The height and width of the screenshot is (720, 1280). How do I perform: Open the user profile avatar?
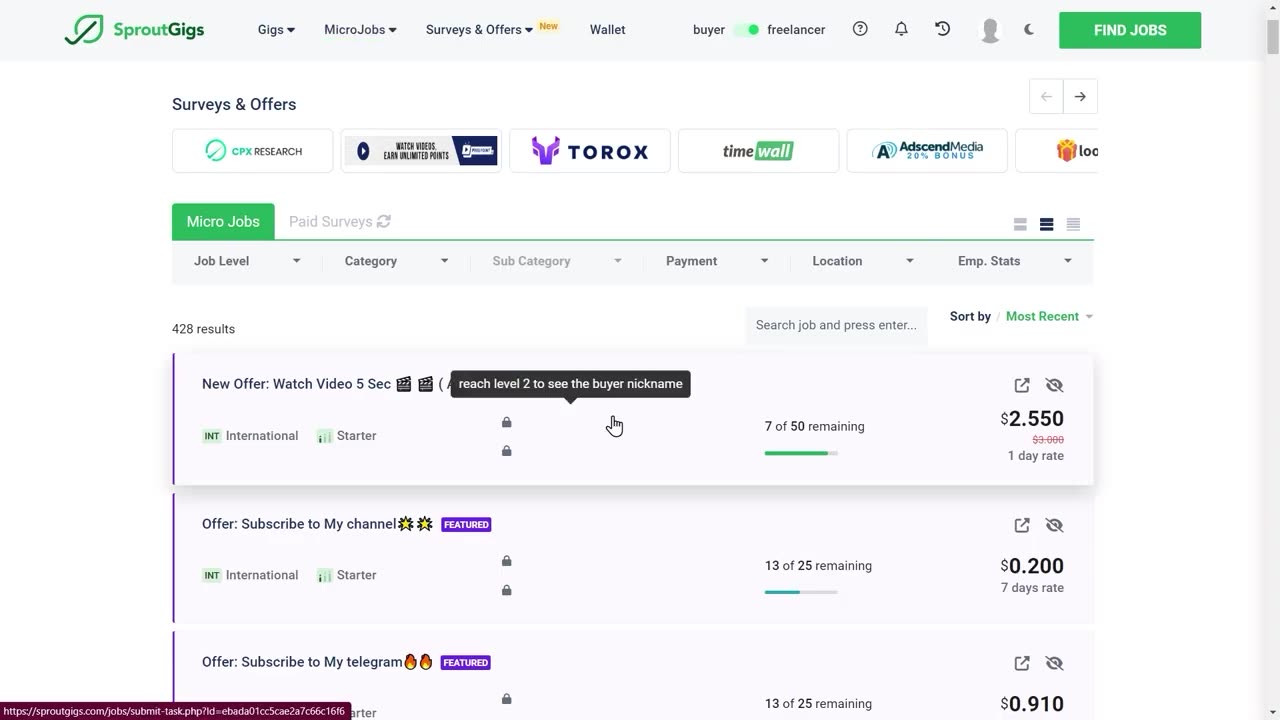coord(990,30)
